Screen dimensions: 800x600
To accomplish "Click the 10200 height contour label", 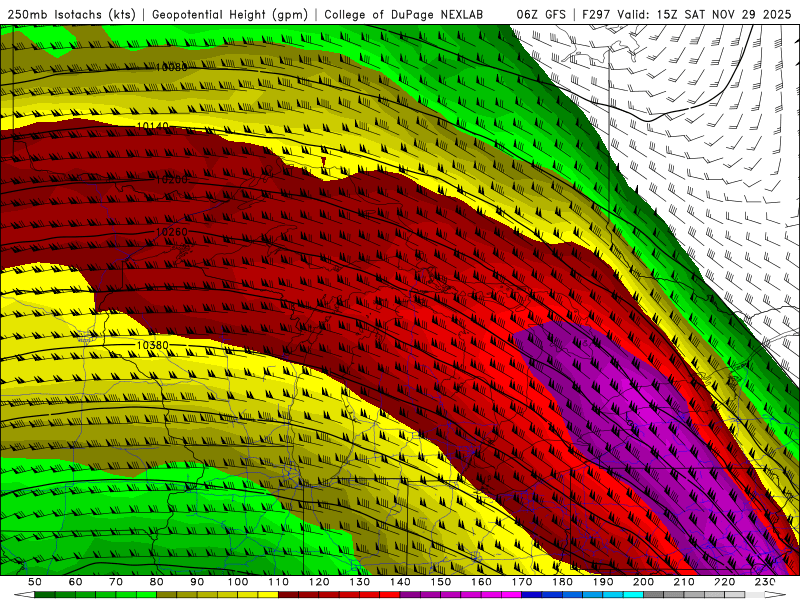I will coord(171,180).
